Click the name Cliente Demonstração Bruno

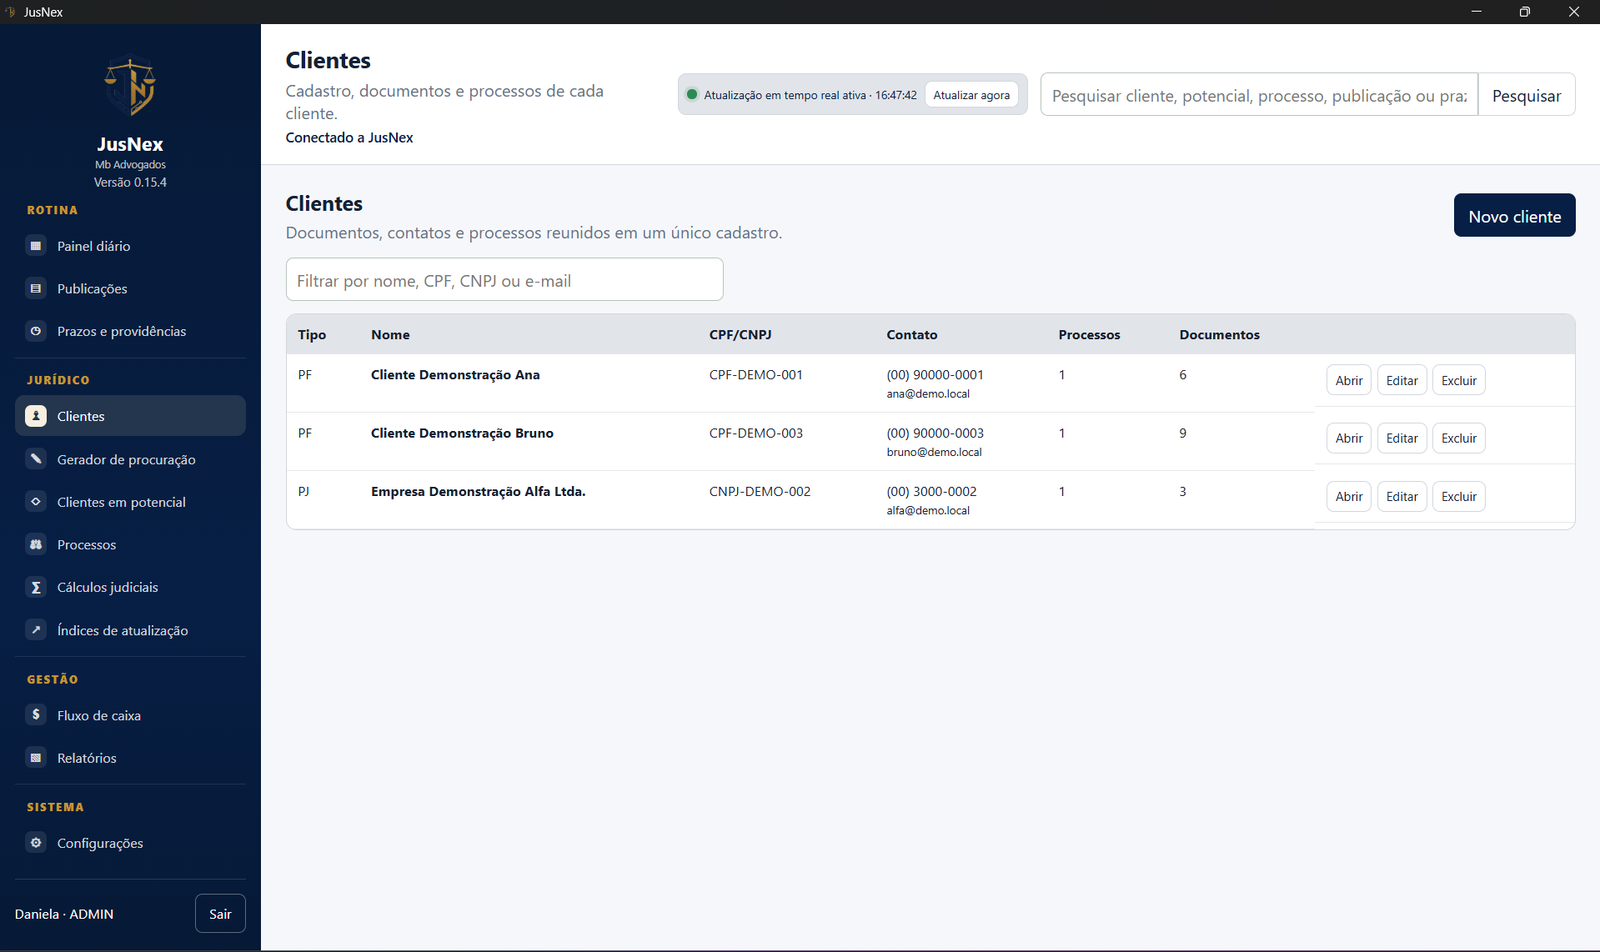coord(462,433)
